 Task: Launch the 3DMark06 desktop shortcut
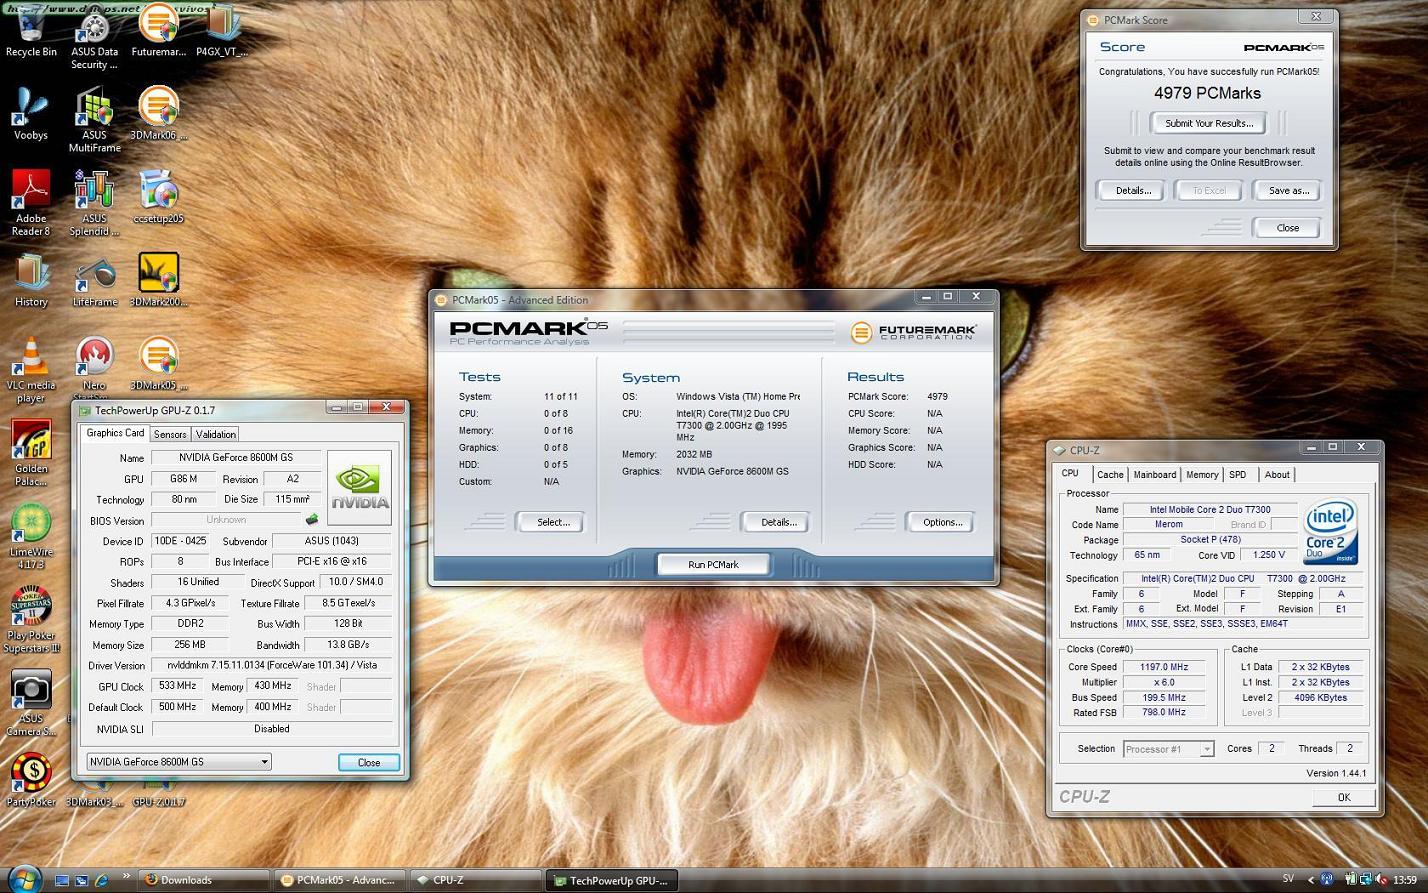[x=158, y=114]
